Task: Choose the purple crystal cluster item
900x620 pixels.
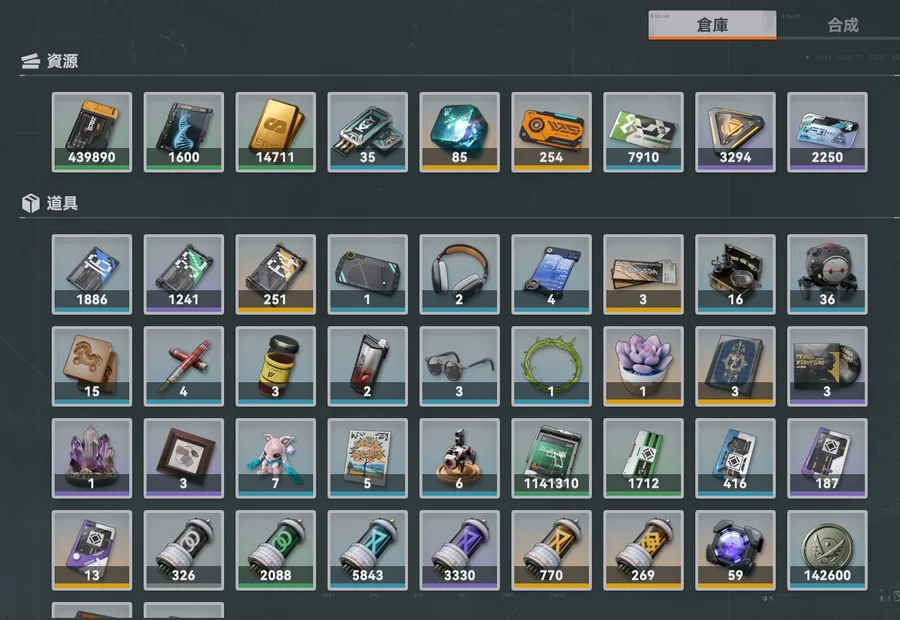Action: [92, 458]
